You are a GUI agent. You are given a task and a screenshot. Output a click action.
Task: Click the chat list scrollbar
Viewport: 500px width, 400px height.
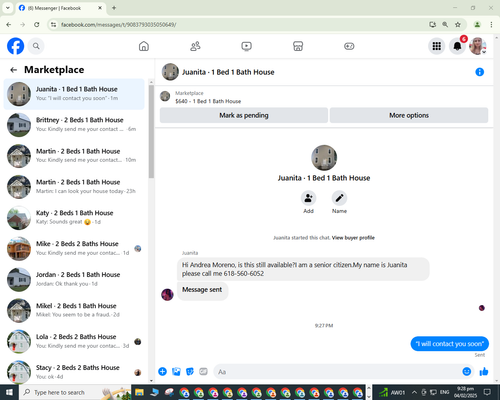(x=151, y=132)
